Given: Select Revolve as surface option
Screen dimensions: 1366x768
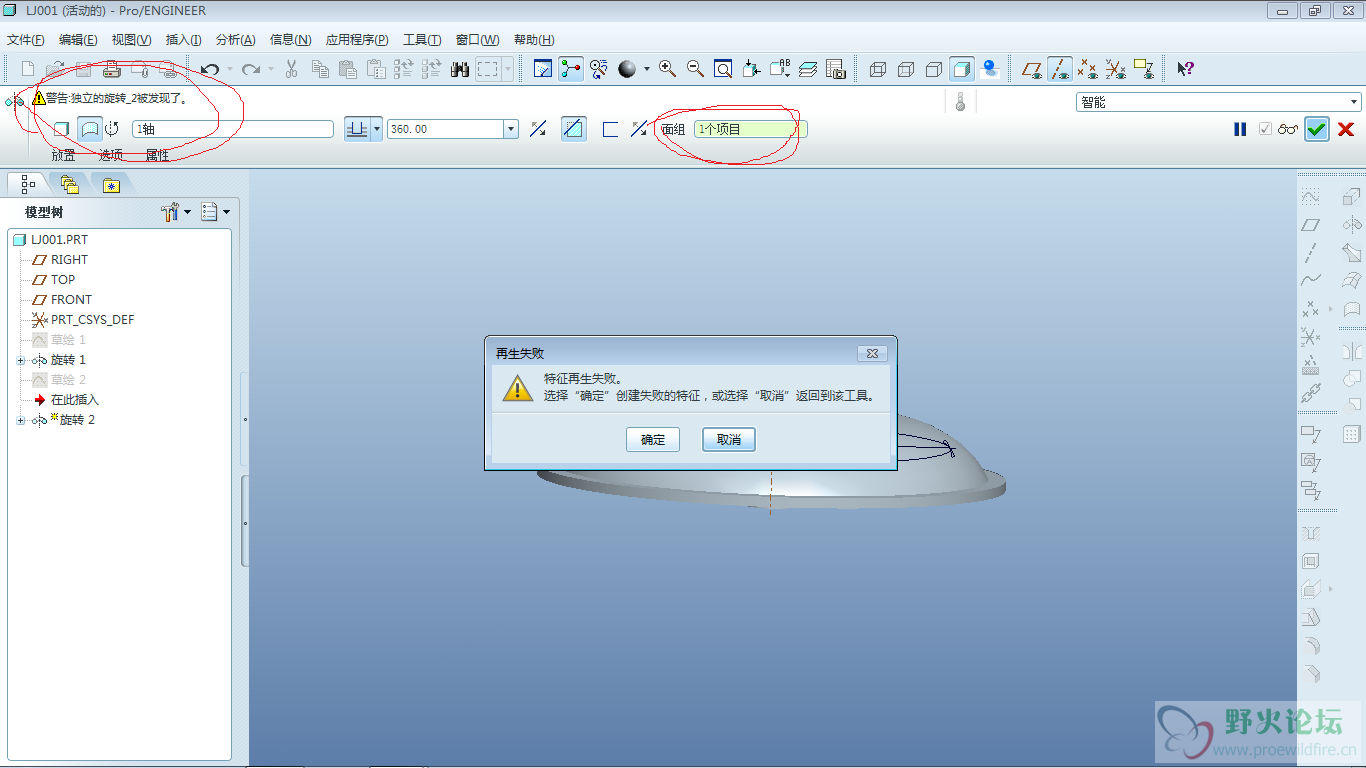Looking at the screenshot, I should [x=90, y=129].
